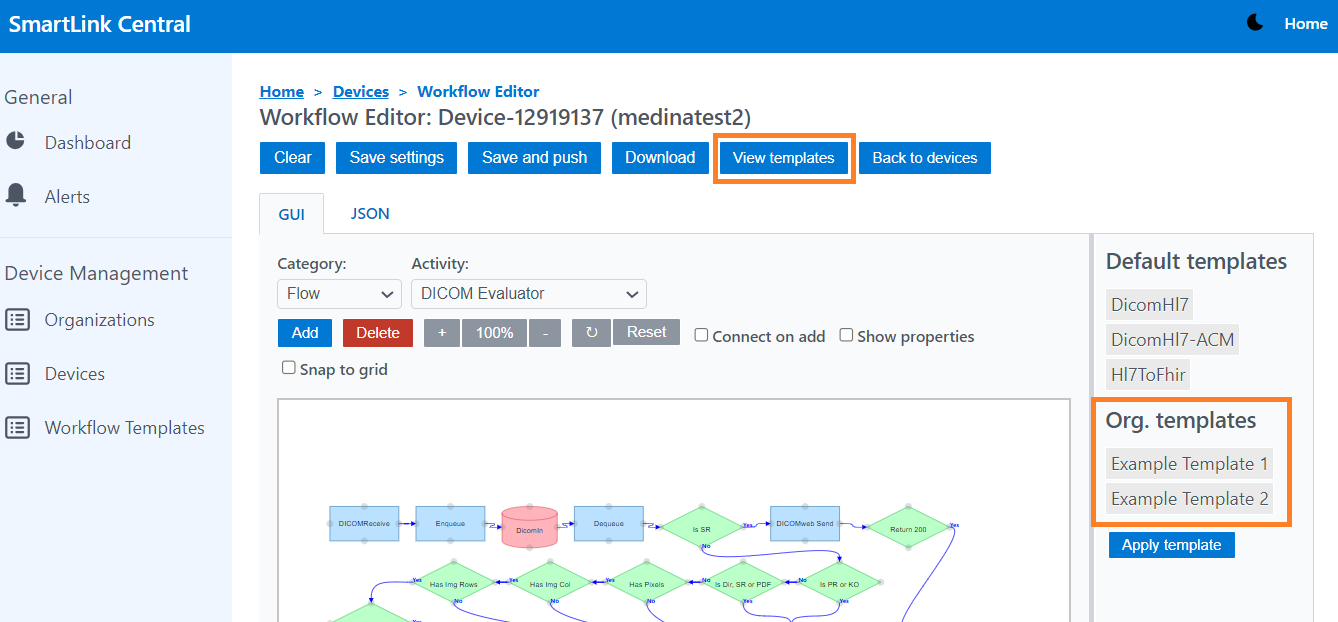Enable Snap to grid checkbox

click(289, 368)
